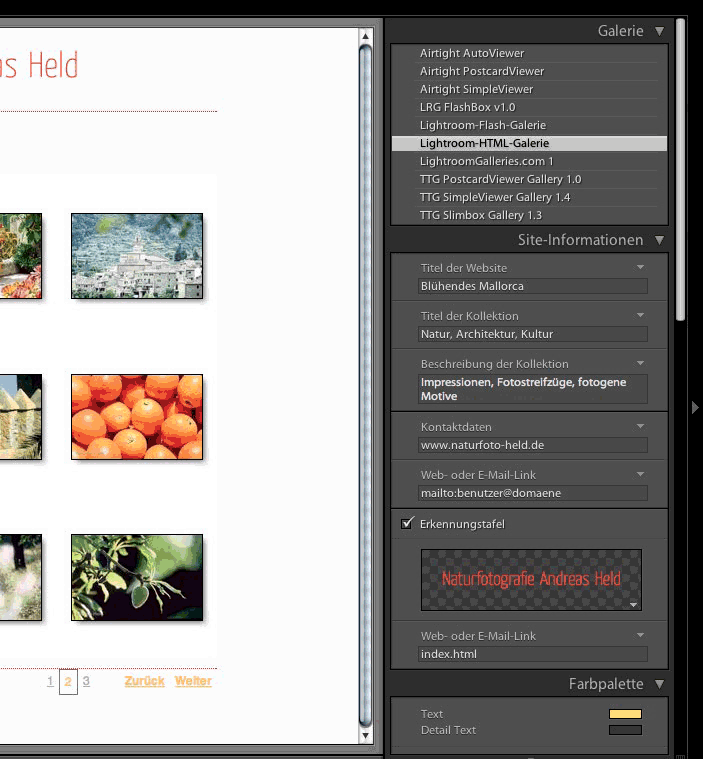Click the preview scrollbar down arrow
Viewport: 703px width, 759px height.
366,735
